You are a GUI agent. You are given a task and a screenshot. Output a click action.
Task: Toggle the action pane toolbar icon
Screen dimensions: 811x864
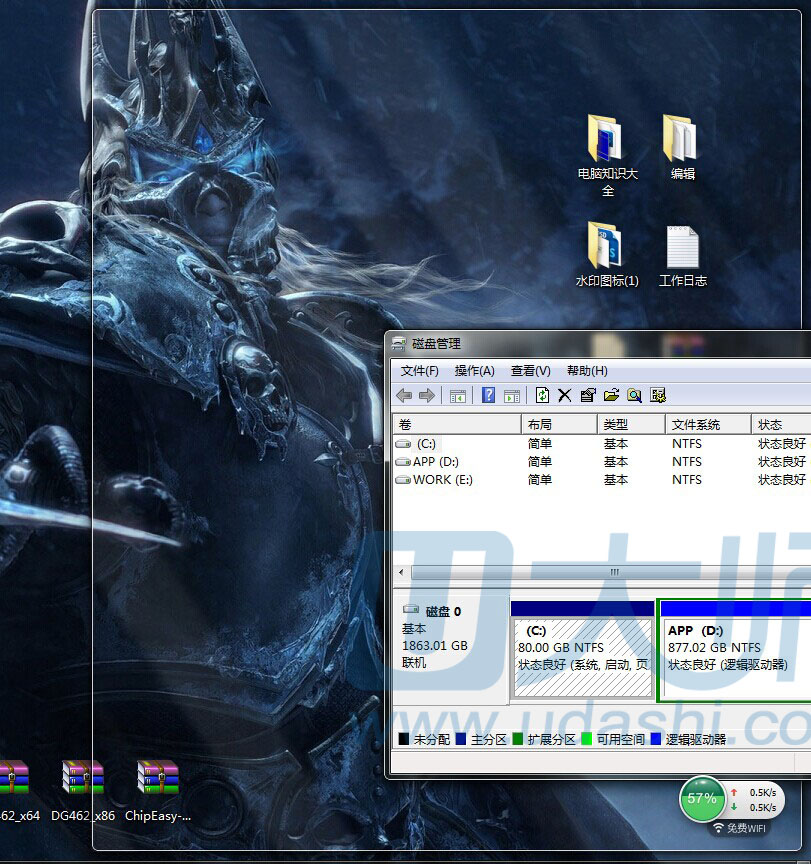[512, 396]
